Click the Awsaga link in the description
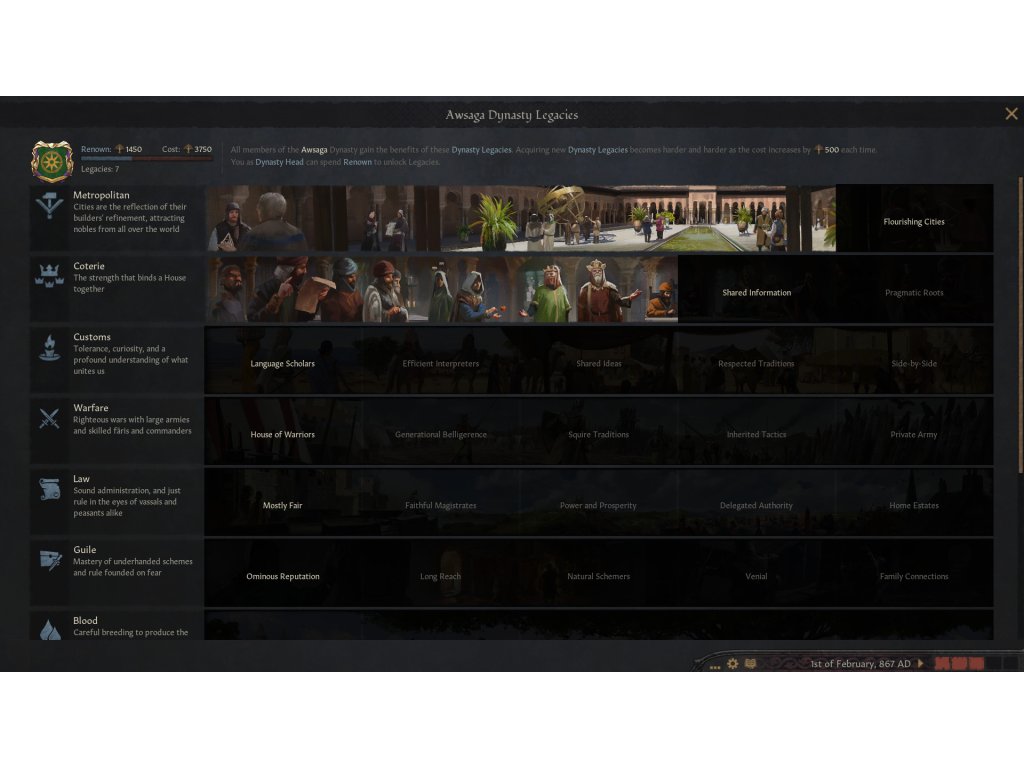Screen dimensions: 1024x768 [x=314, y=150]
